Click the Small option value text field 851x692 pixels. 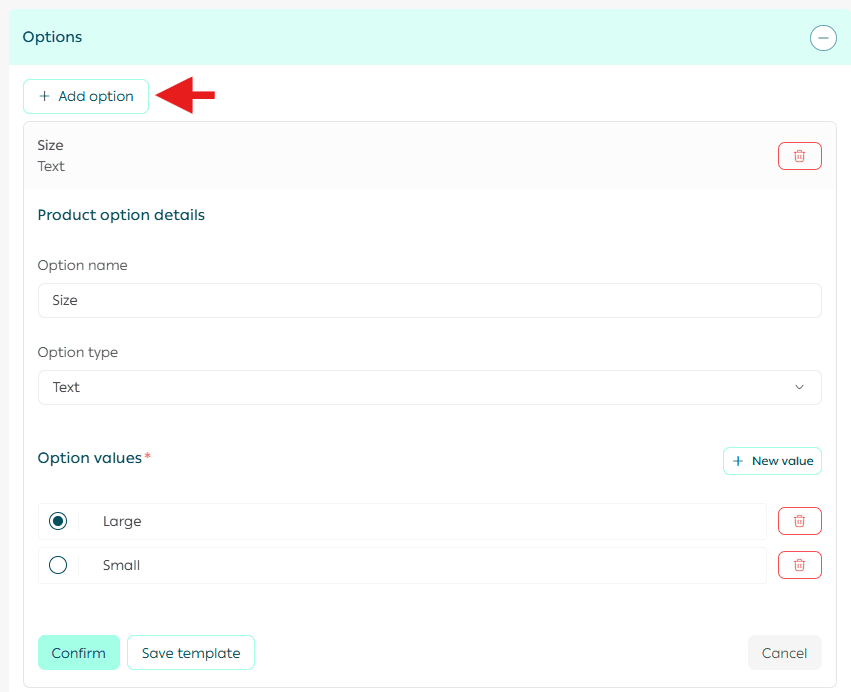tap(430, 565)
